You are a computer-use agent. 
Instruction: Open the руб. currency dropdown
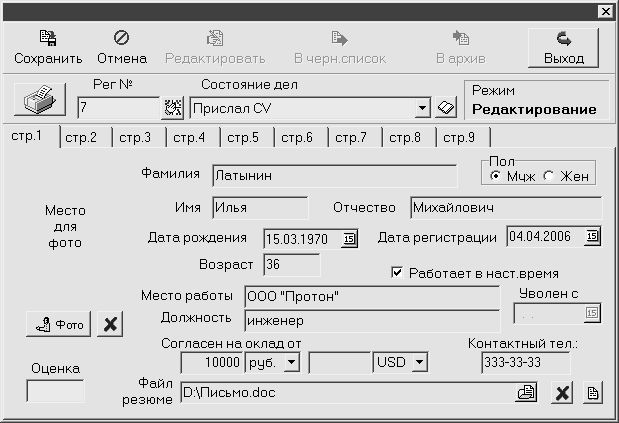coord(292,362)
